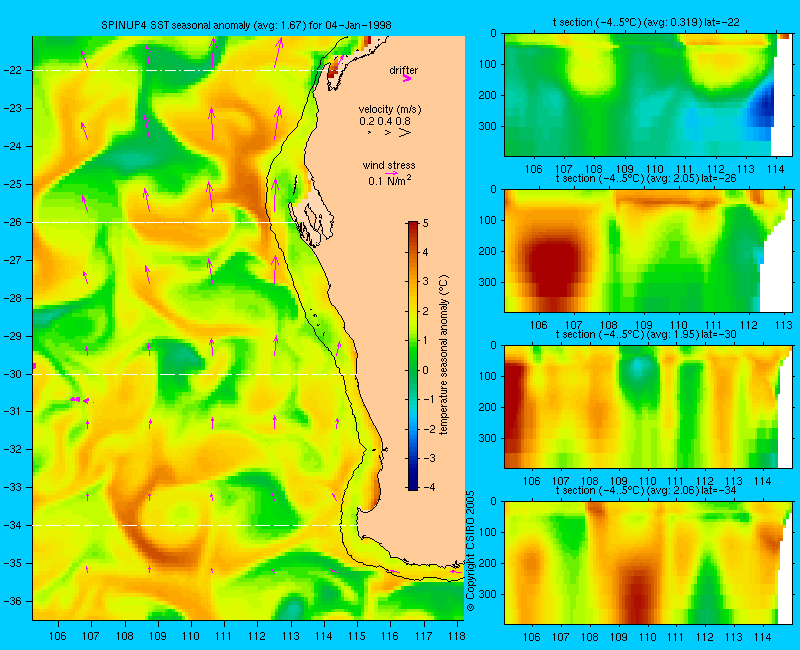Click the -36 latitude tick label
Image resolution: width=800 pixels, height=650 pixels.
tap(16, 602)
